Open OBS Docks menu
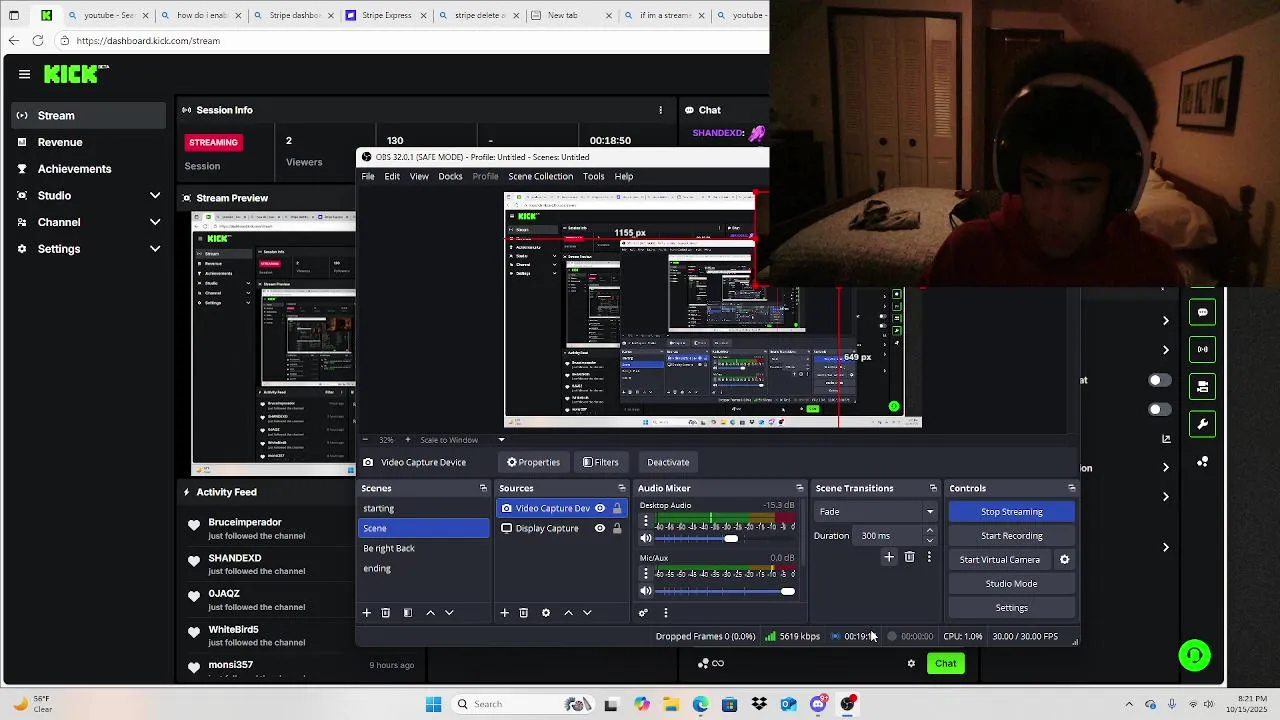This screenshot has height=720, width=1280. [450, 177]
